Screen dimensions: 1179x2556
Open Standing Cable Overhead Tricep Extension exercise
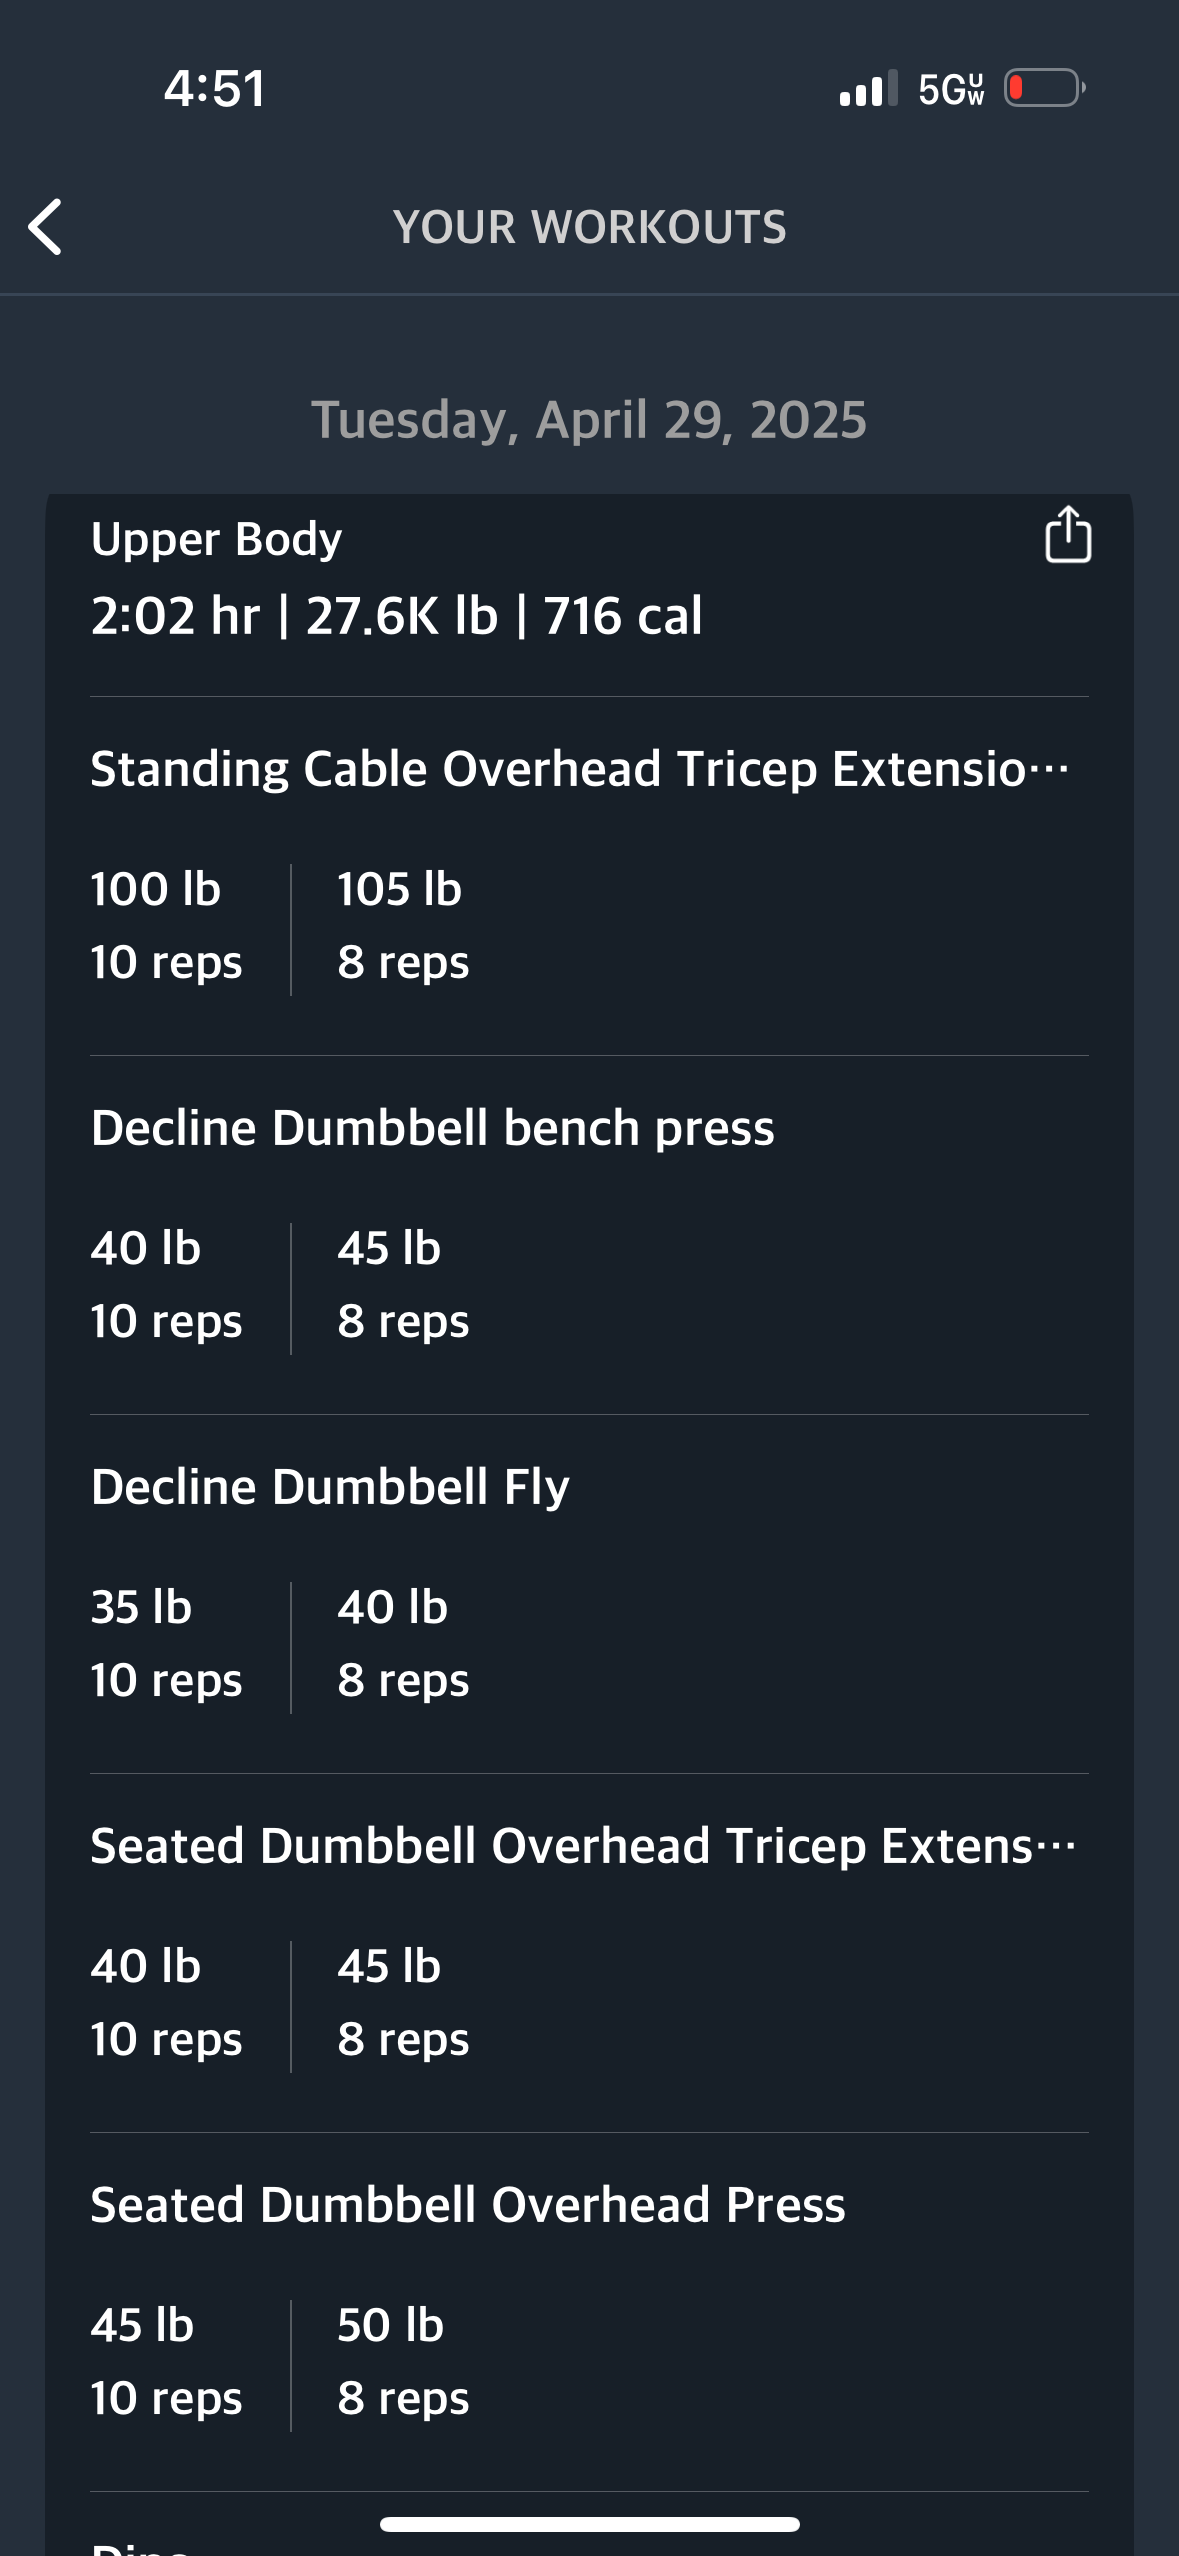point(579,769)
